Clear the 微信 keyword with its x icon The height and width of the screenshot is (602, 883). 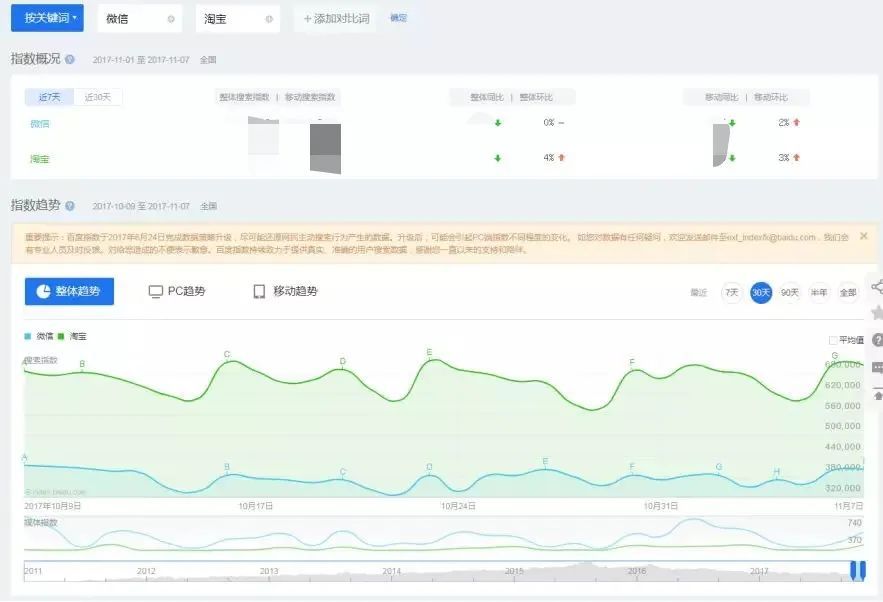pos(171,19)
